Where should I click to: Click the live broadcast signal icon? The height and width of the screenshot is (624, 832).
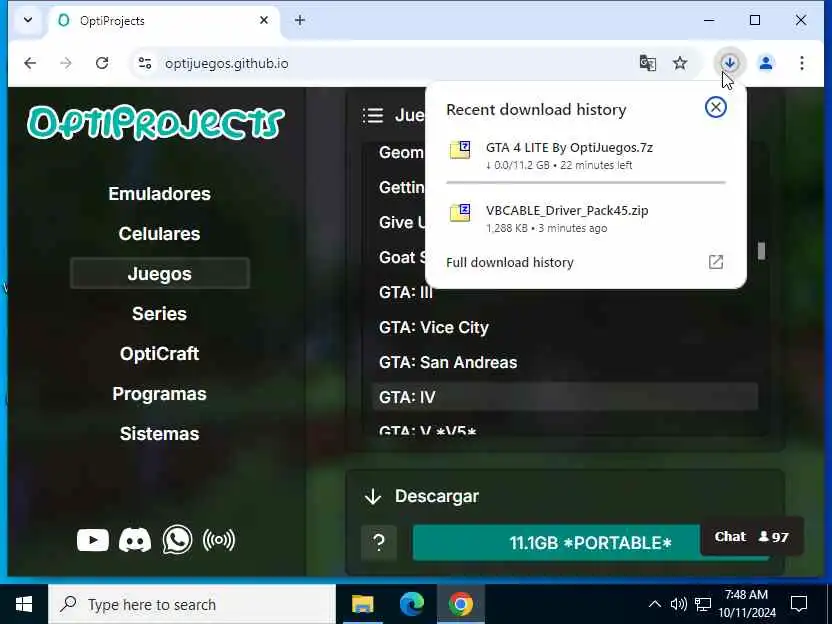point(219,540)
